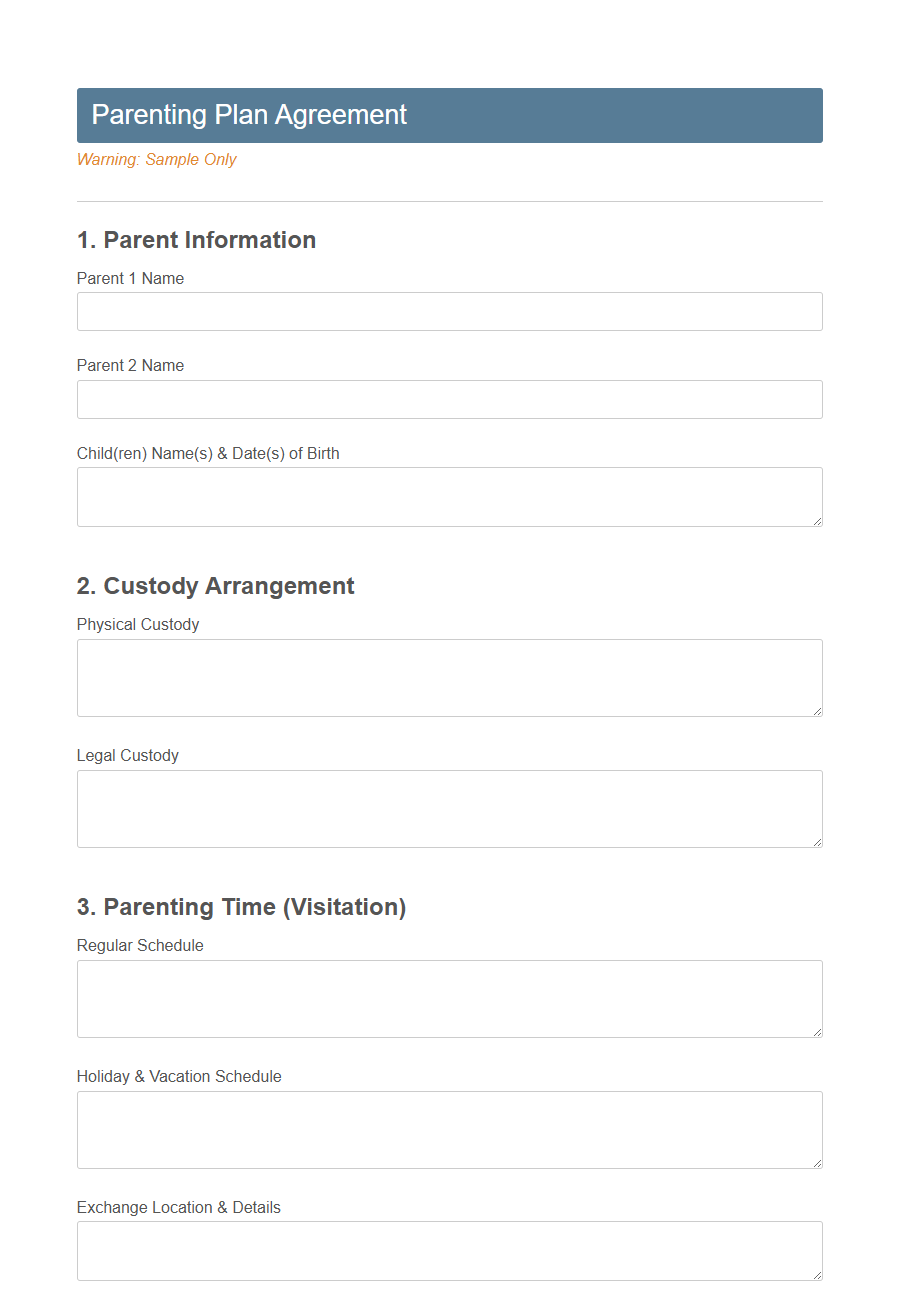Click the Parent 1 Name label
This screenshot has height=1300, width=900.
point(130,278)
